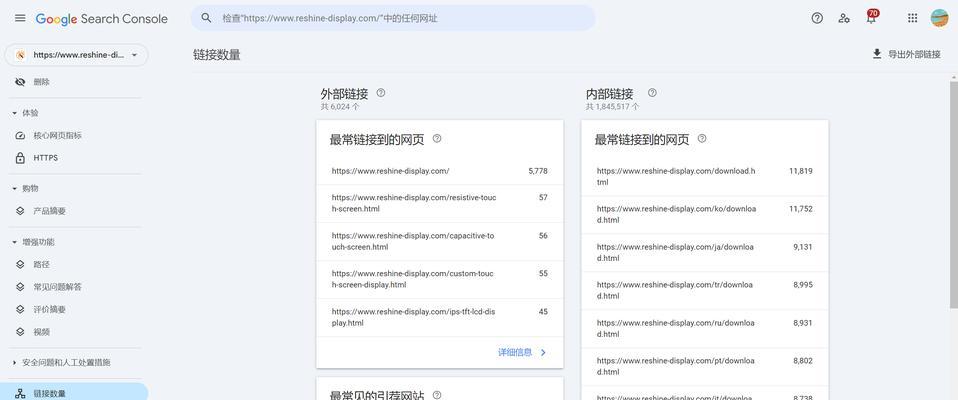Image resolution: width=958 pixels, height=400 pixels.
Task: Click the Google Search Console logo
Action: coord(101,19)
